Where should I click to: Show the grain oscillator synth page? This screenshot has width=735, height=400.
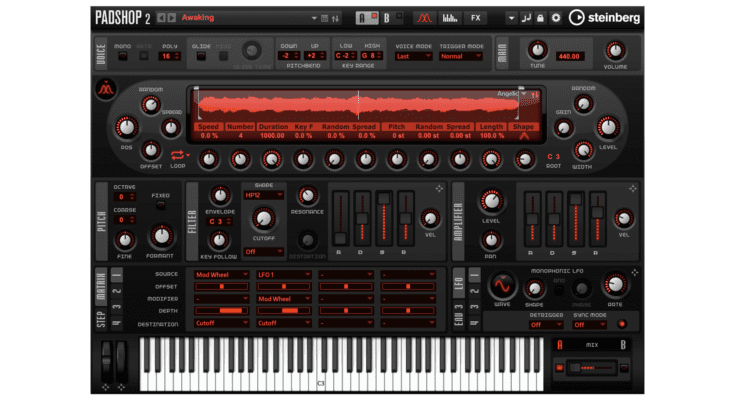pyautogui.click(x=424, y=18)
